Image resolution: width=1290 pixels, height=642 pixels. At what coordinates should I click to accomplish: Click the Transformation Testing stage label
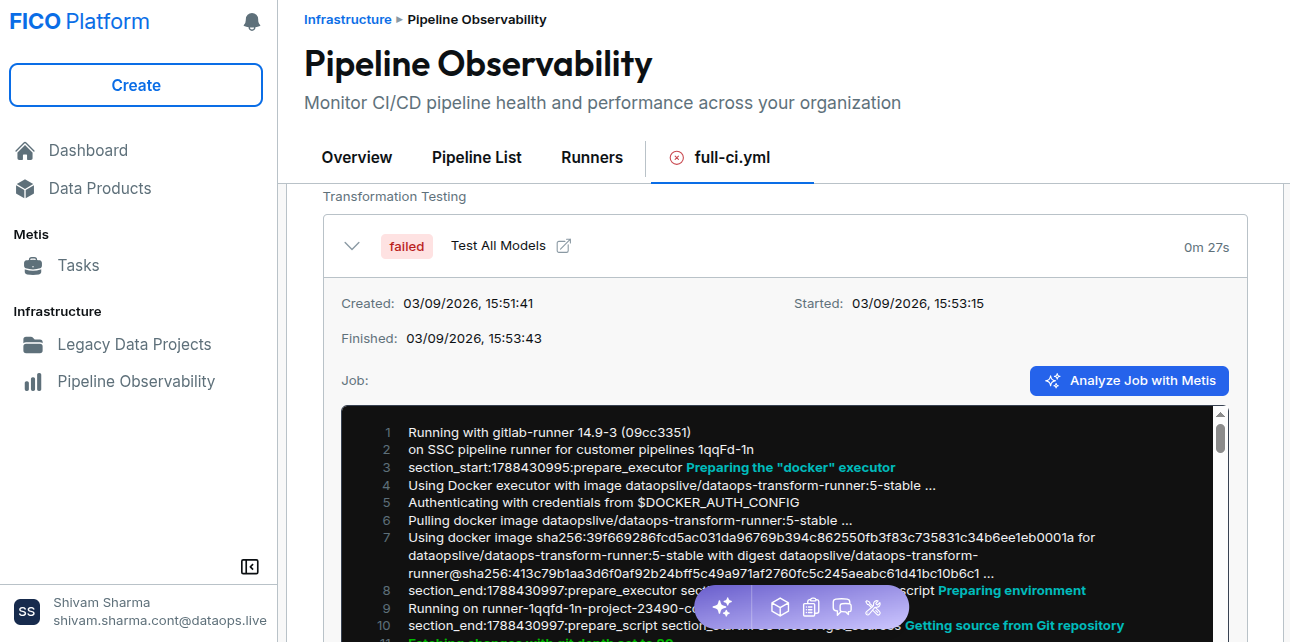tap(394, 197)
